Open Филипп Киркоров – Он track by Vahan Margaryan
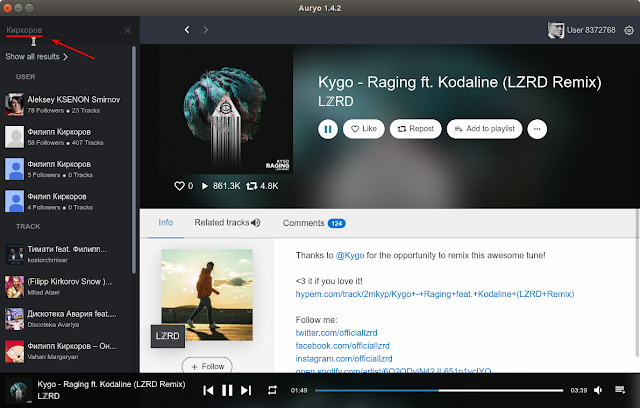 [x=65, y=351]
